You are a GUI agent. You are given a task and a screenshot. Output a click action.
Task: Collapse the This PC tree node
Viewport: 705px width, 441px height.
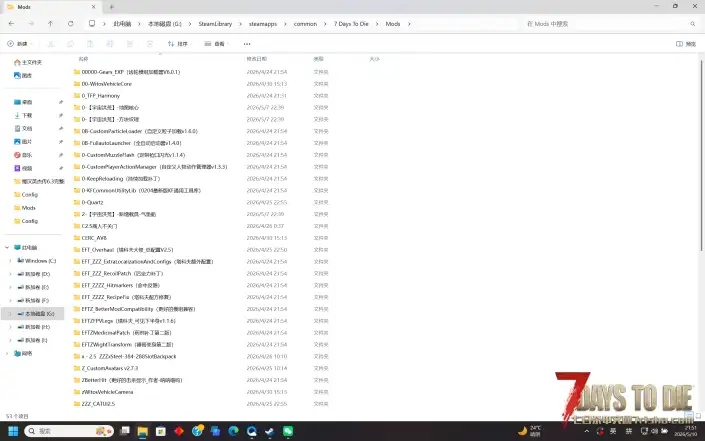(7, 248)
